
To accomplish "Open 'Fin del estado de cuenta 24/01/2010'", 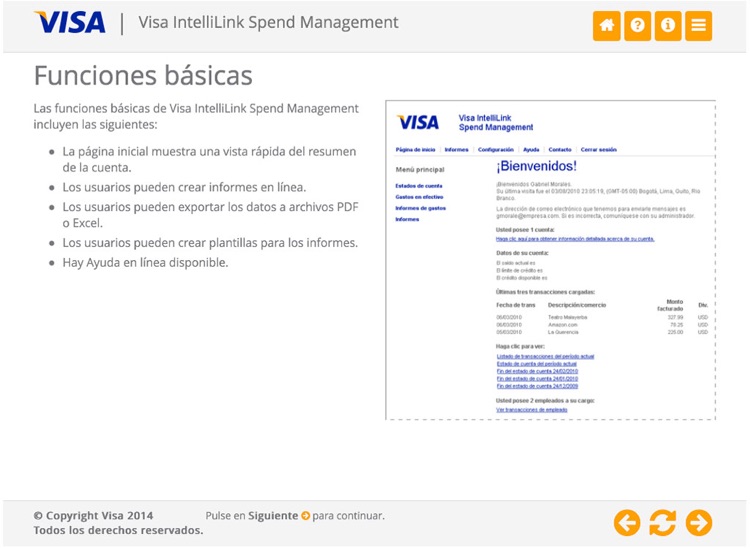I will [x=537, y=379].
